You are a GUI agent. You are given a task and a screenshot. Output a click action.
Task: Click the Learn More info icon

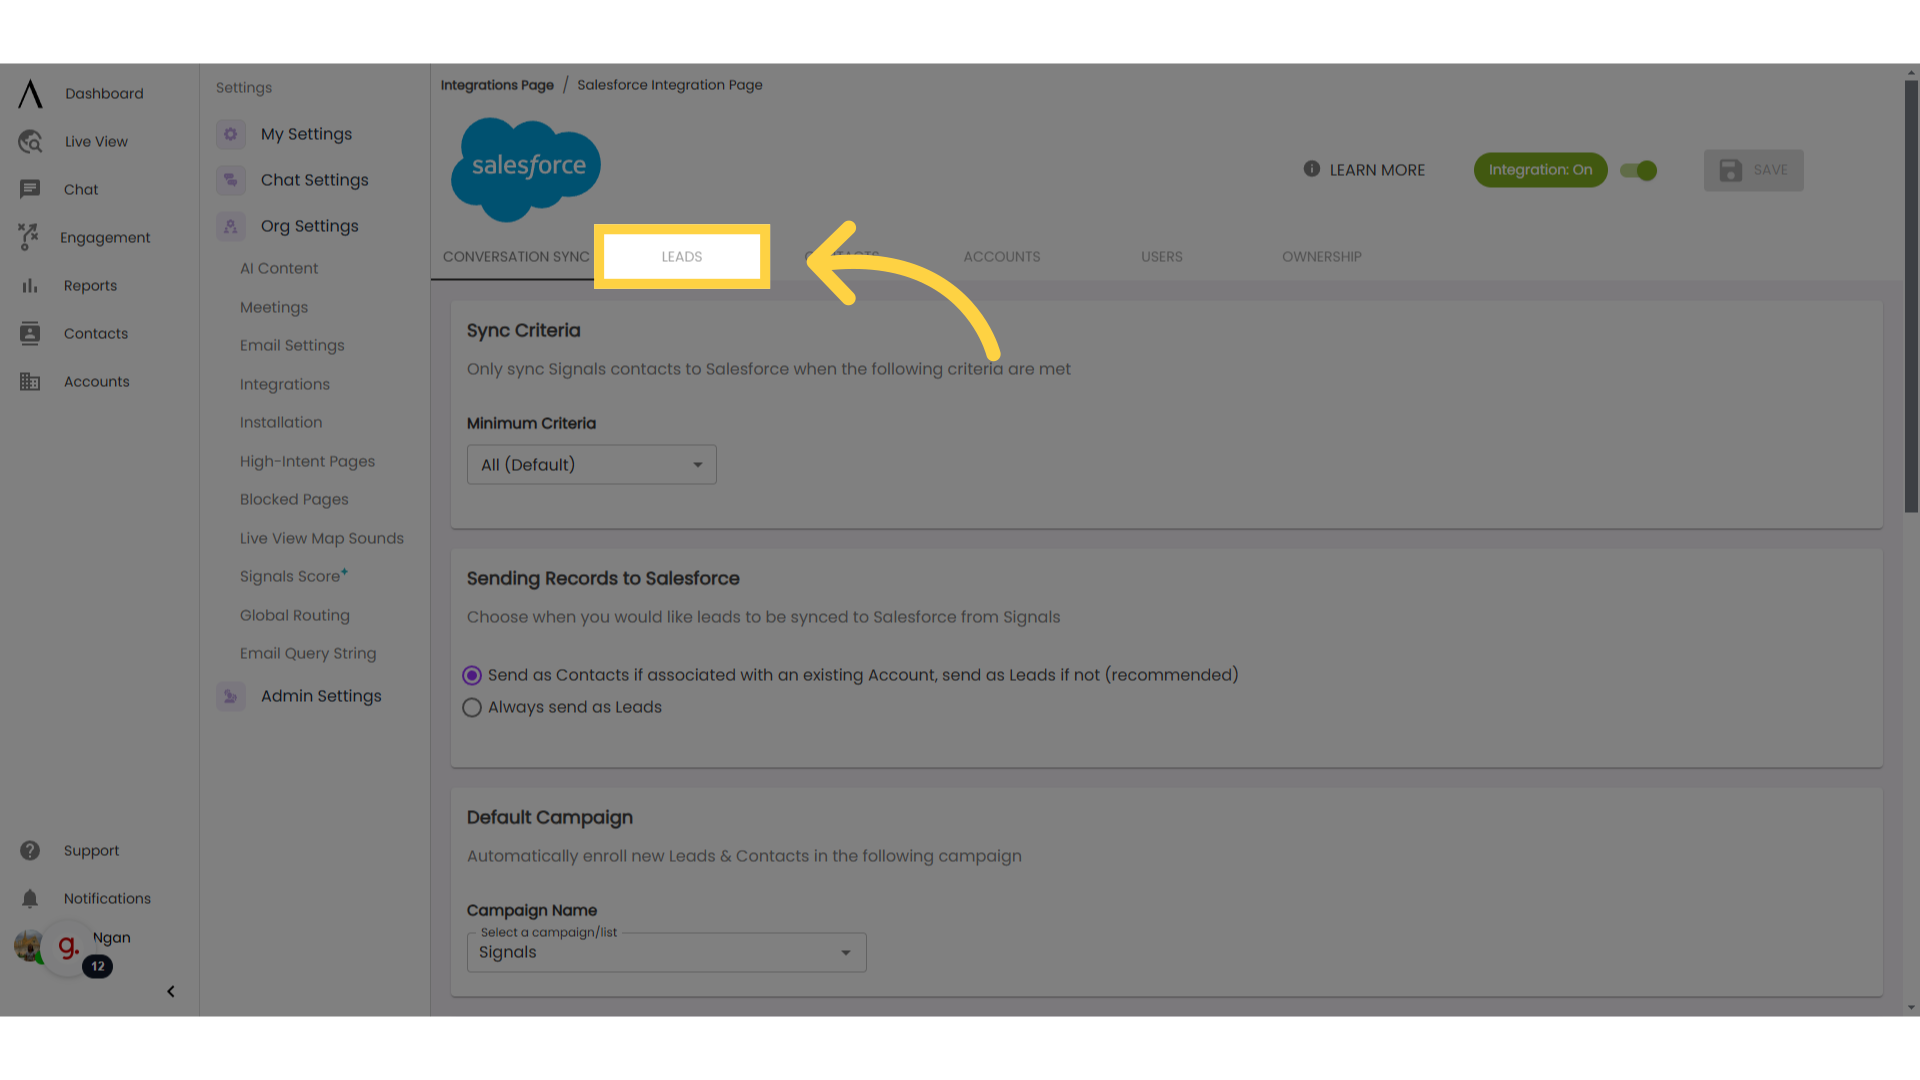tap(1312, 169)
